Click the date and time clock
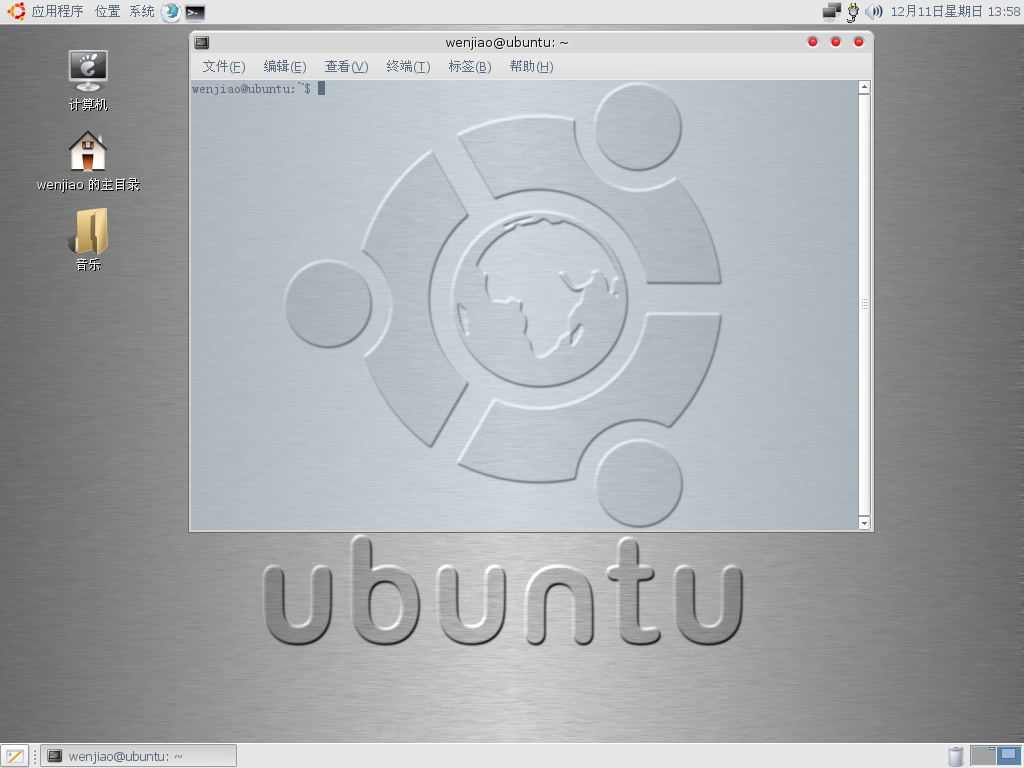This screenshot has width=1024, height=768. tap(955, 11)
